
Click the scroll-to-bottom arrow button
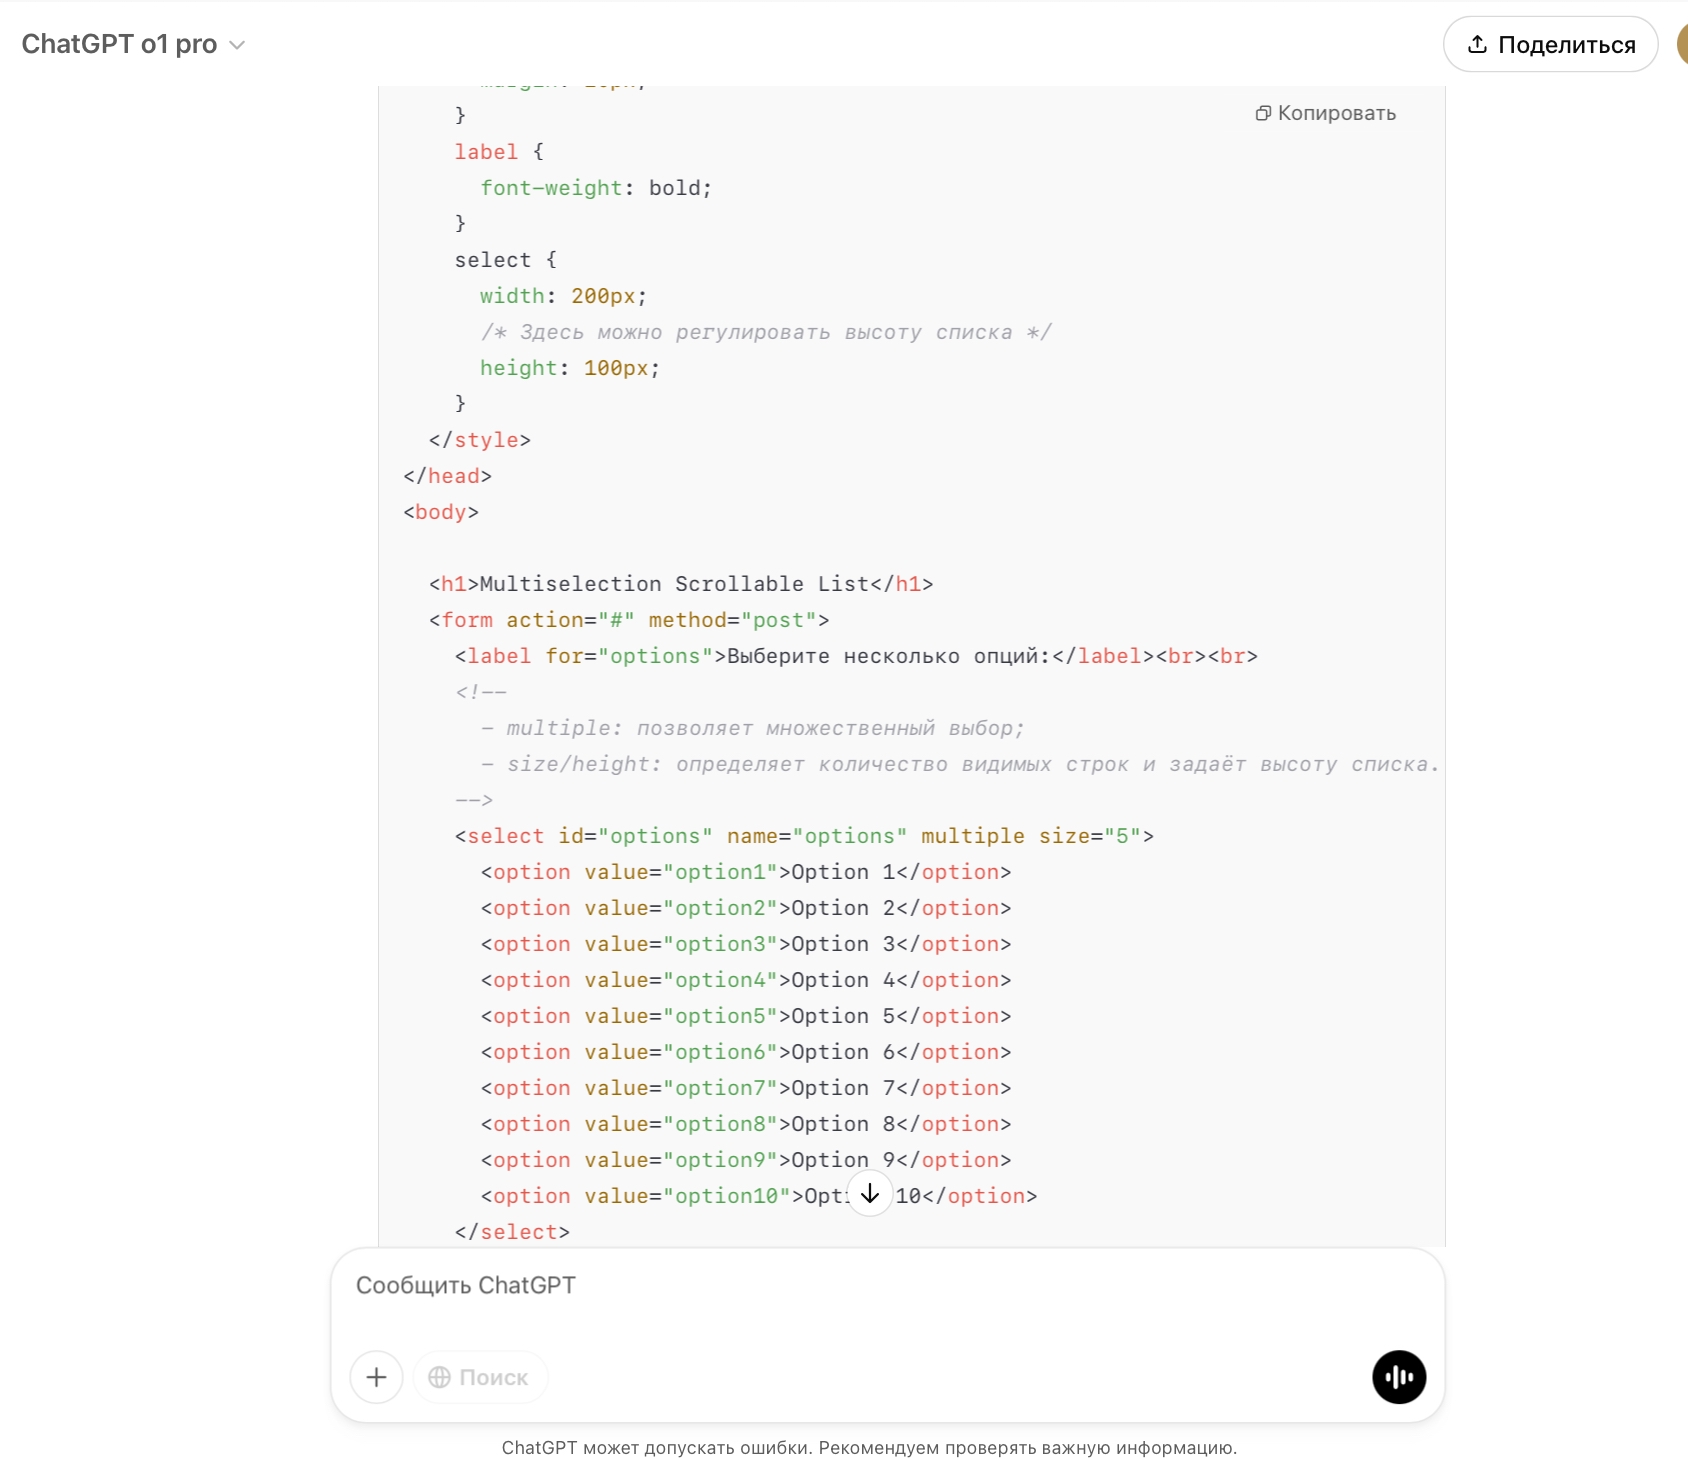coord(870,1193)
